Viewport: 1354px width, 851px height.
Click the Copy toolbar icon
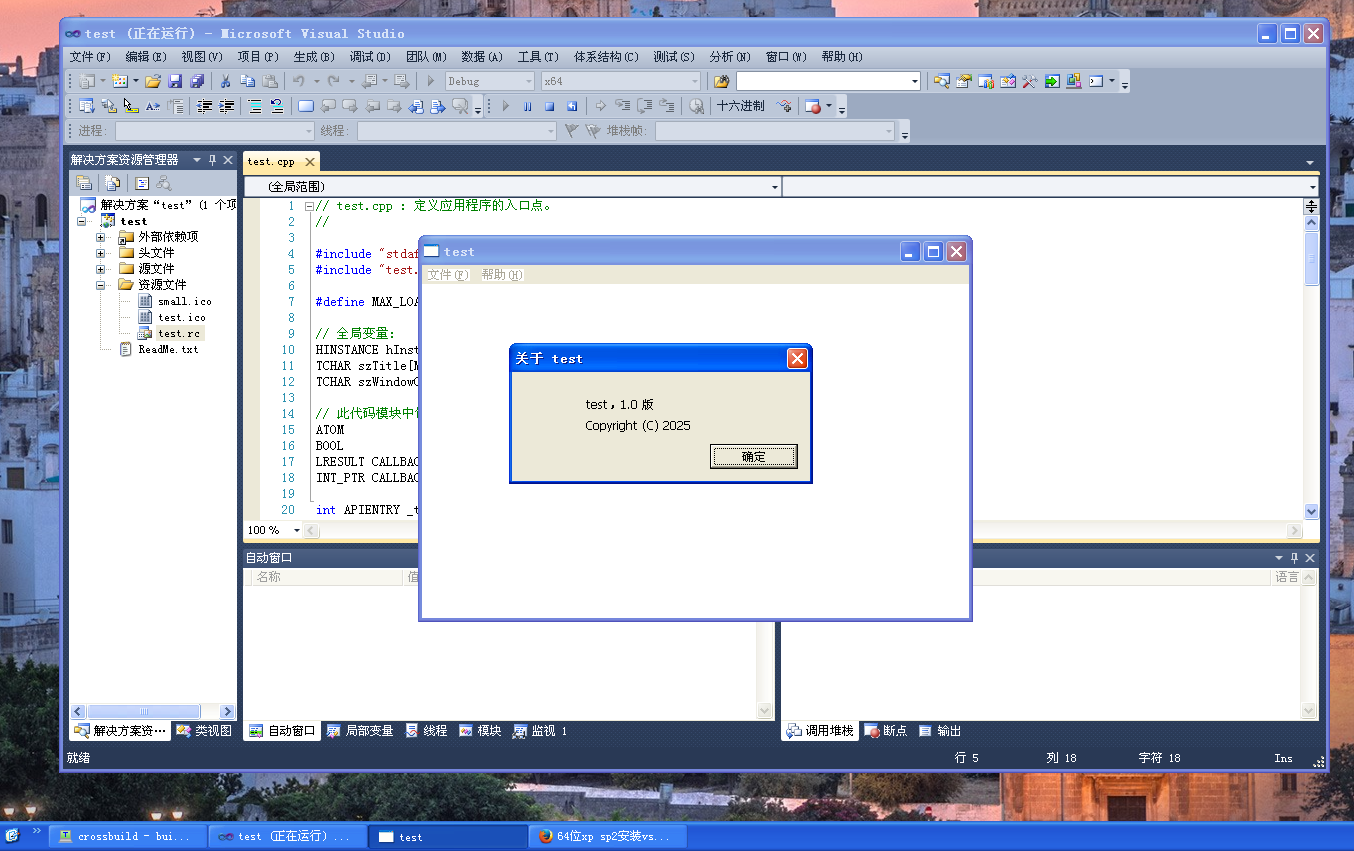[247, 81]
